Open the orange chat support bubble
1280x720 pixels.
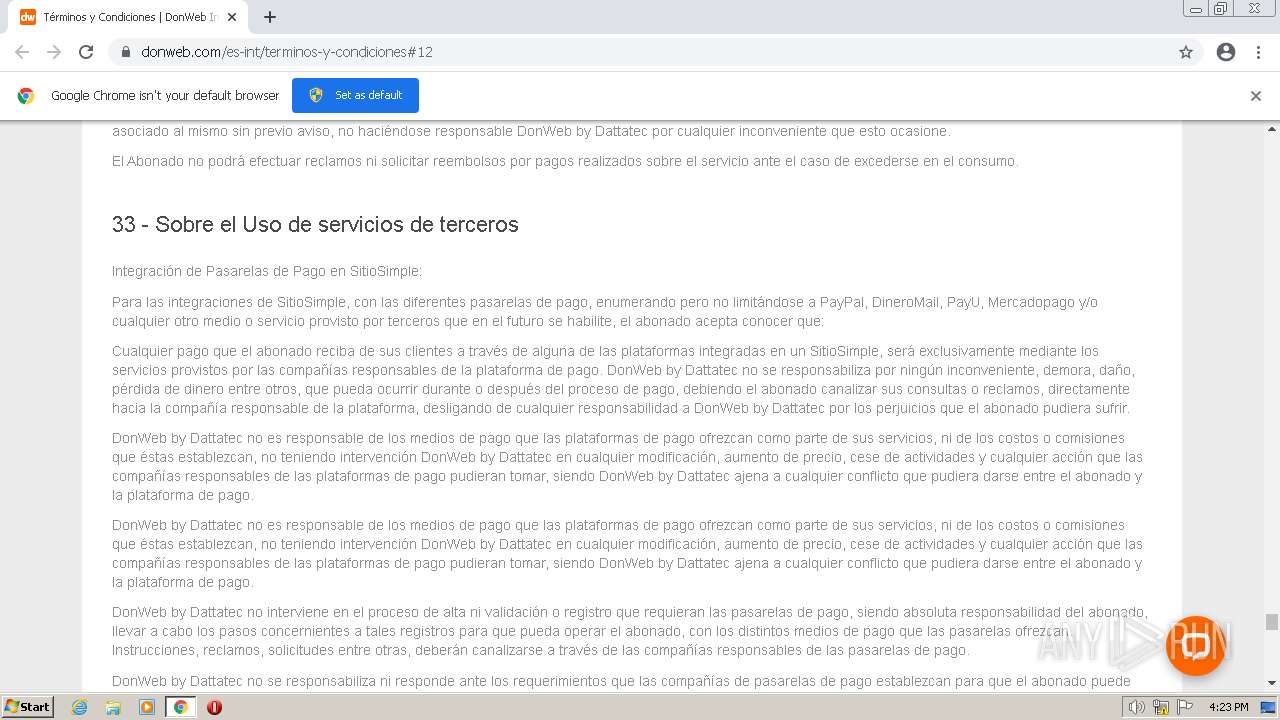pyautogui.click(x=1195, y=645)
